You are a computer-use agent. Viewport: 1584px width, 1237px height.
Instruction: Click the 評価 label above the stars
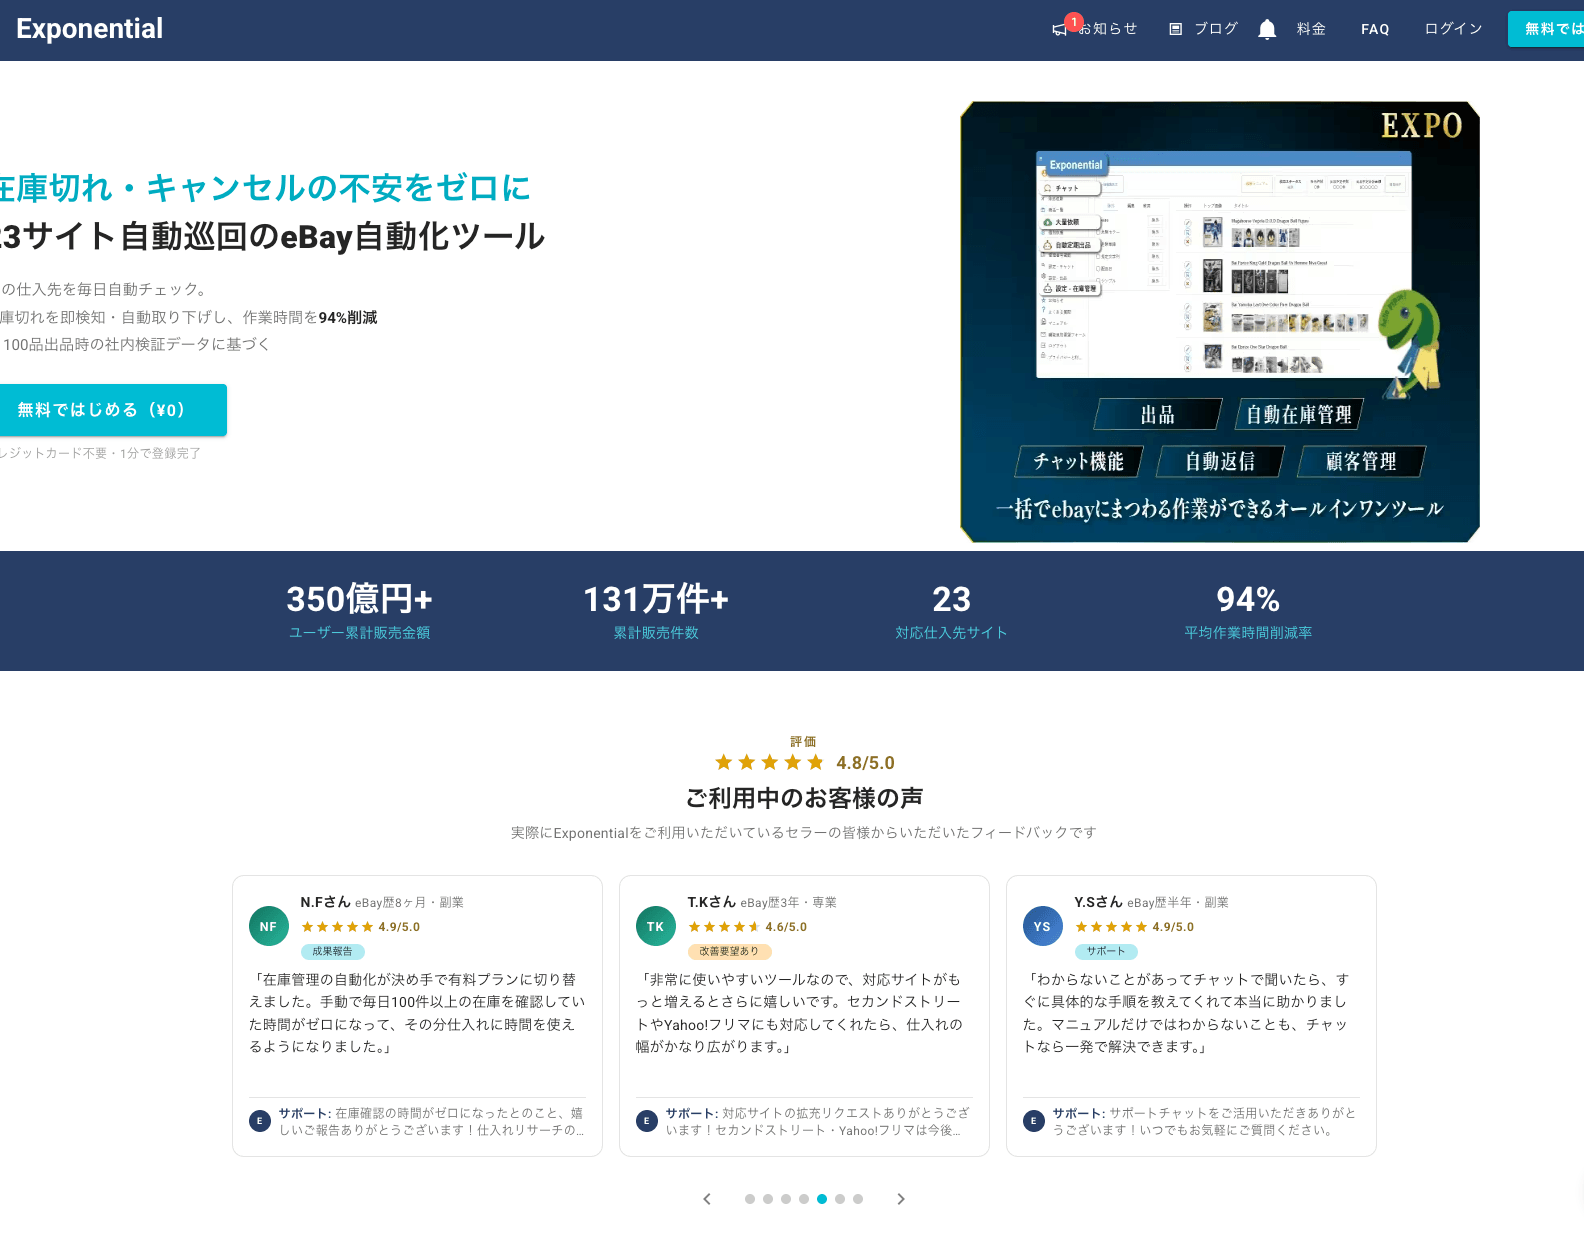tap(803, 742)
